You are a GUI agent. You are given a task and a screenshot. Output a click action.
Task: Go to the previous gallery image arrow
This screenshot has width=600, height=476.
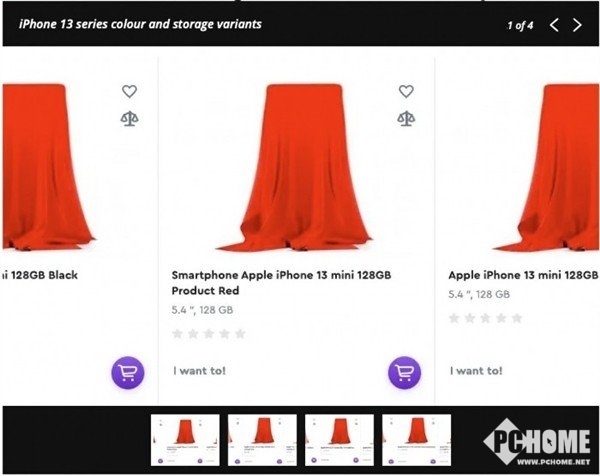[x=554, y=25]
